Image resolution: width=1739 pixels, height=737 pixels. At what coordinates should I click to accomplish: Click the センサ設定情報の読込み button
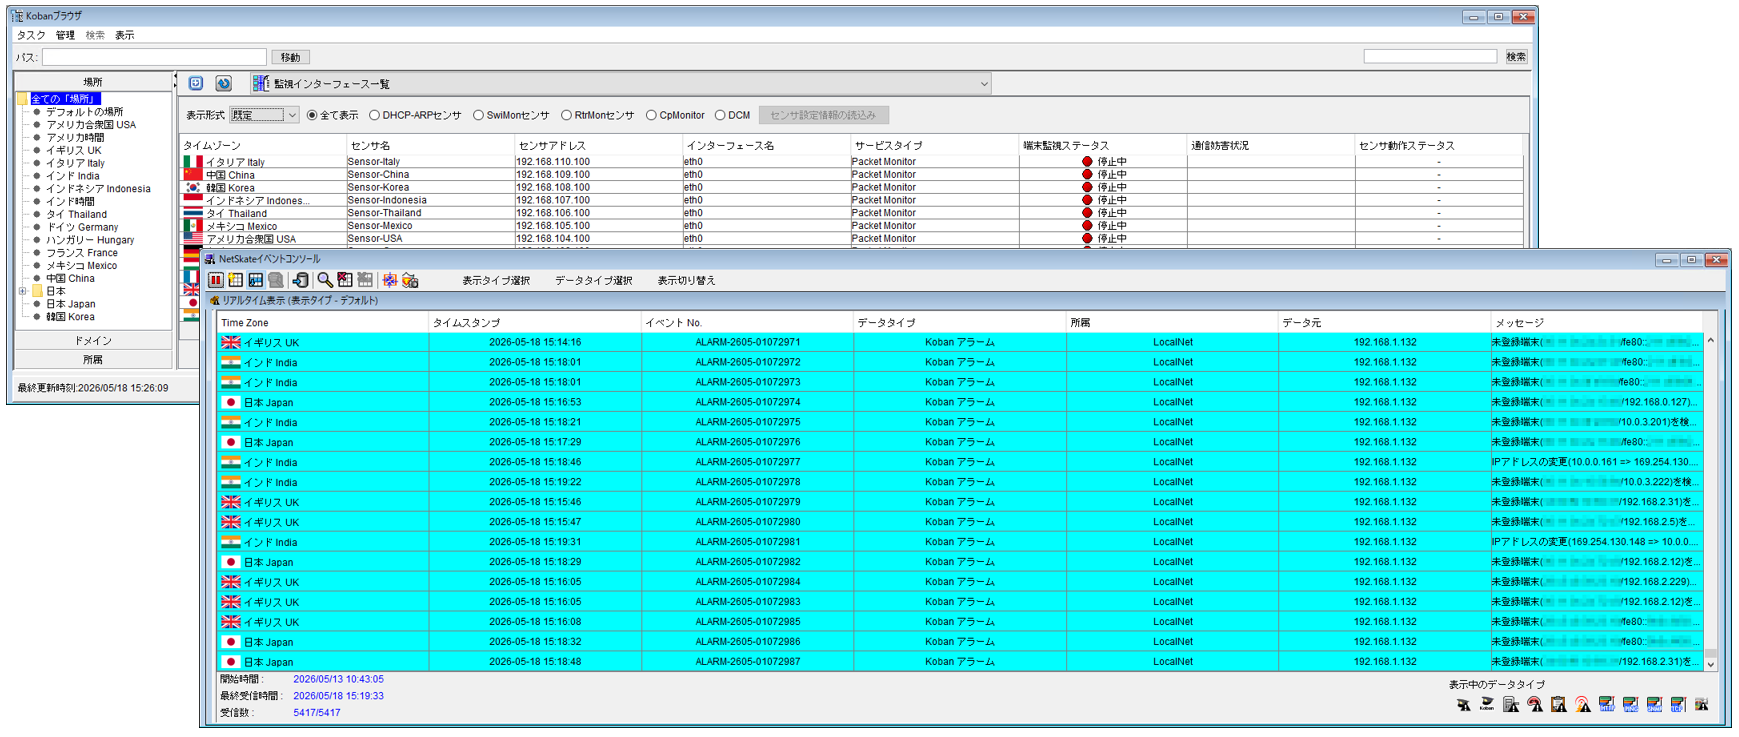click(x=823, y=115)
